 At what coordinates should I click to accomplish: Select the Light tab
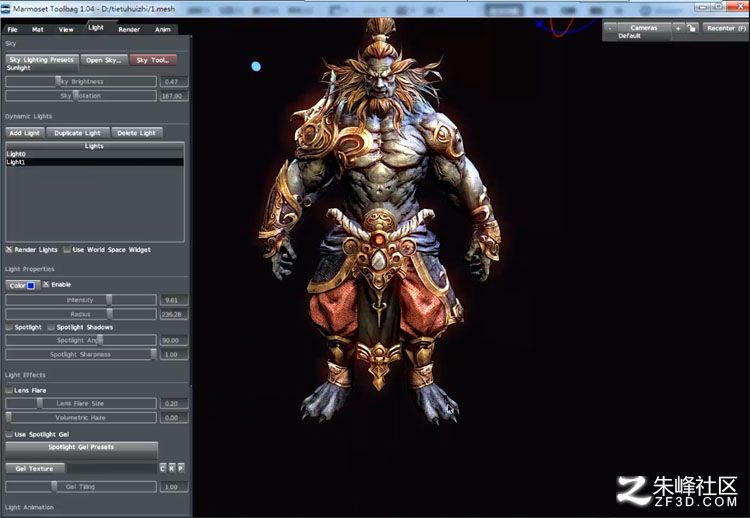pyautogui.click(x=96, y=28)
